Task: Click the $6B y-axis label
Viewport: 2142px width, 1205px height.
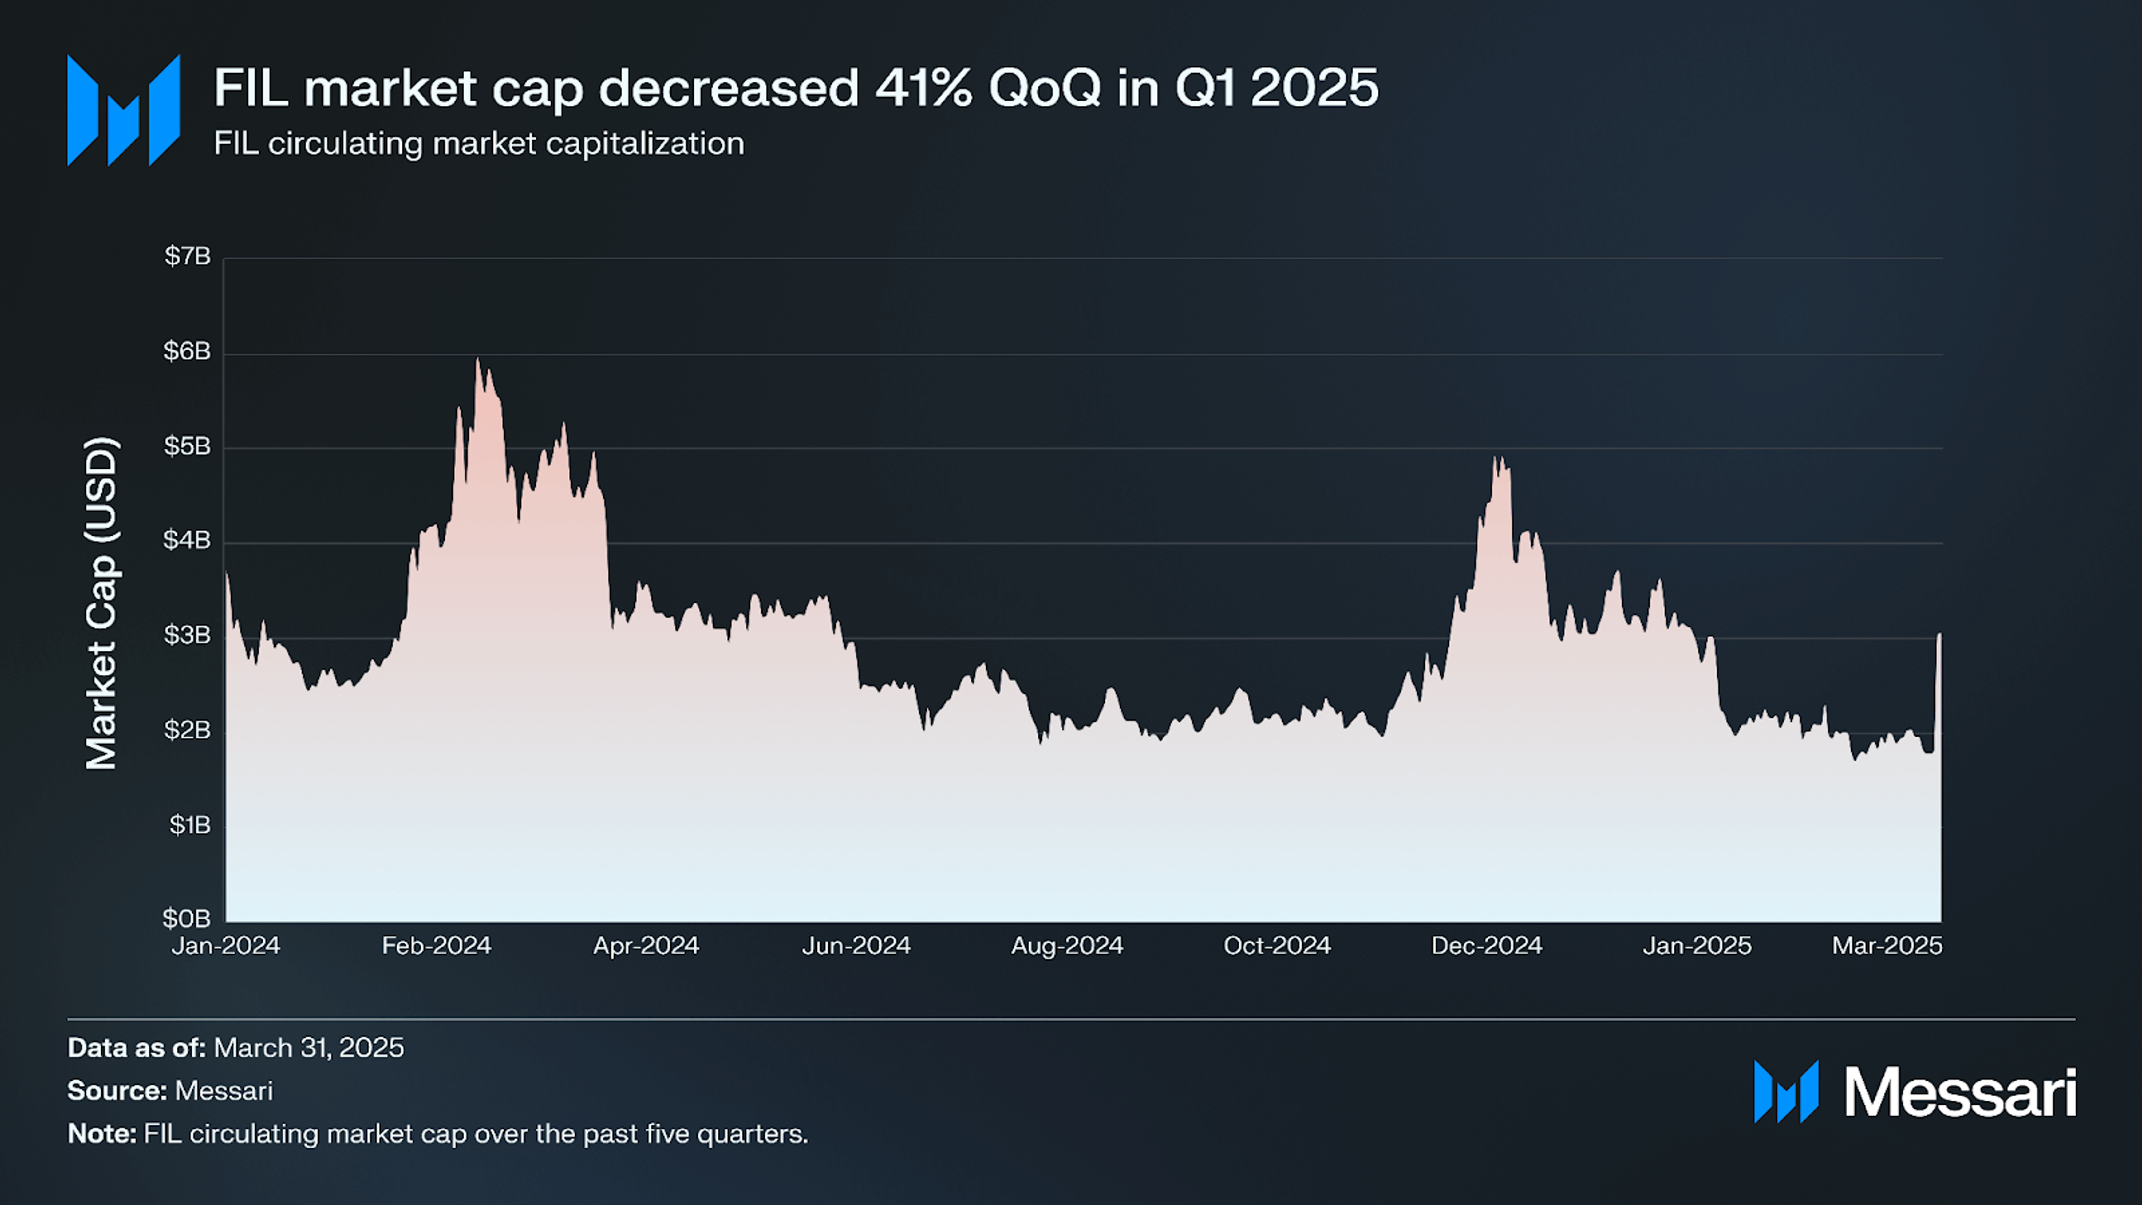Action: 188,351
